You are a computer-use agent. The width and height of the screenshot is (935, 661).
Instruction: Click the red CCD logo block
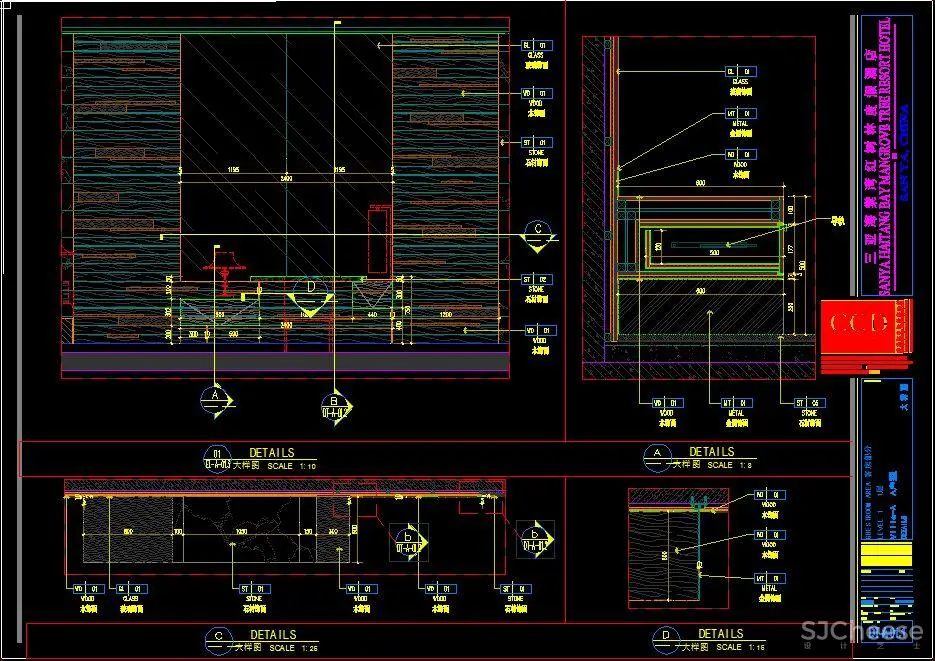click(x=855, y=324)
